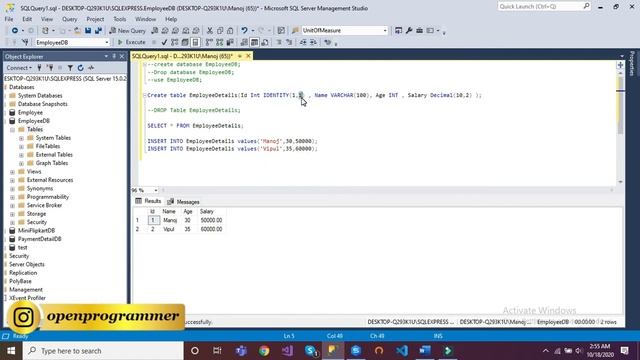Click the Navigate Backward icon
The height and width of the screenshot is (360, 640).
15,31
